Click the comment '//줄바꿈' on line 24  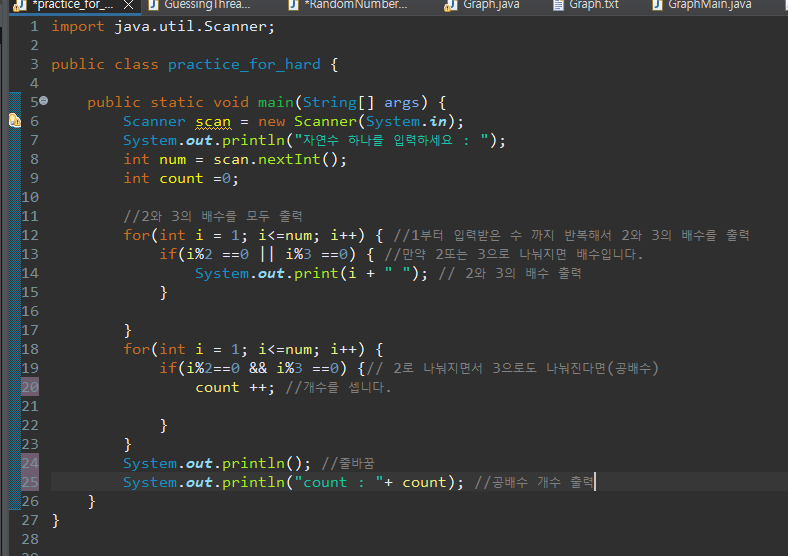pyautogui.click(x=348, y=463)
